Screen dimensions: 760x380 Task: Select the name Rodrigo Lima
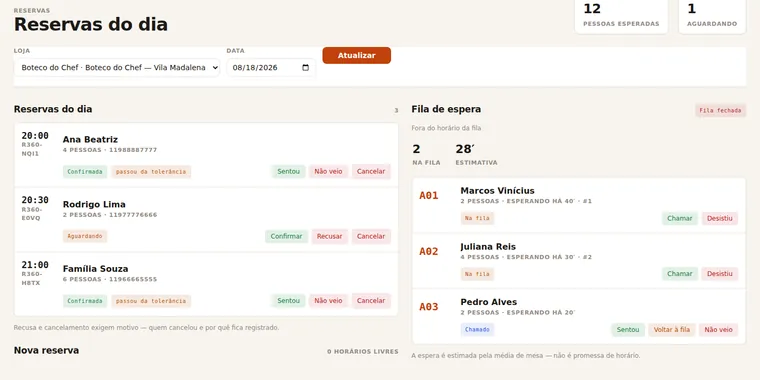[94, 205]
